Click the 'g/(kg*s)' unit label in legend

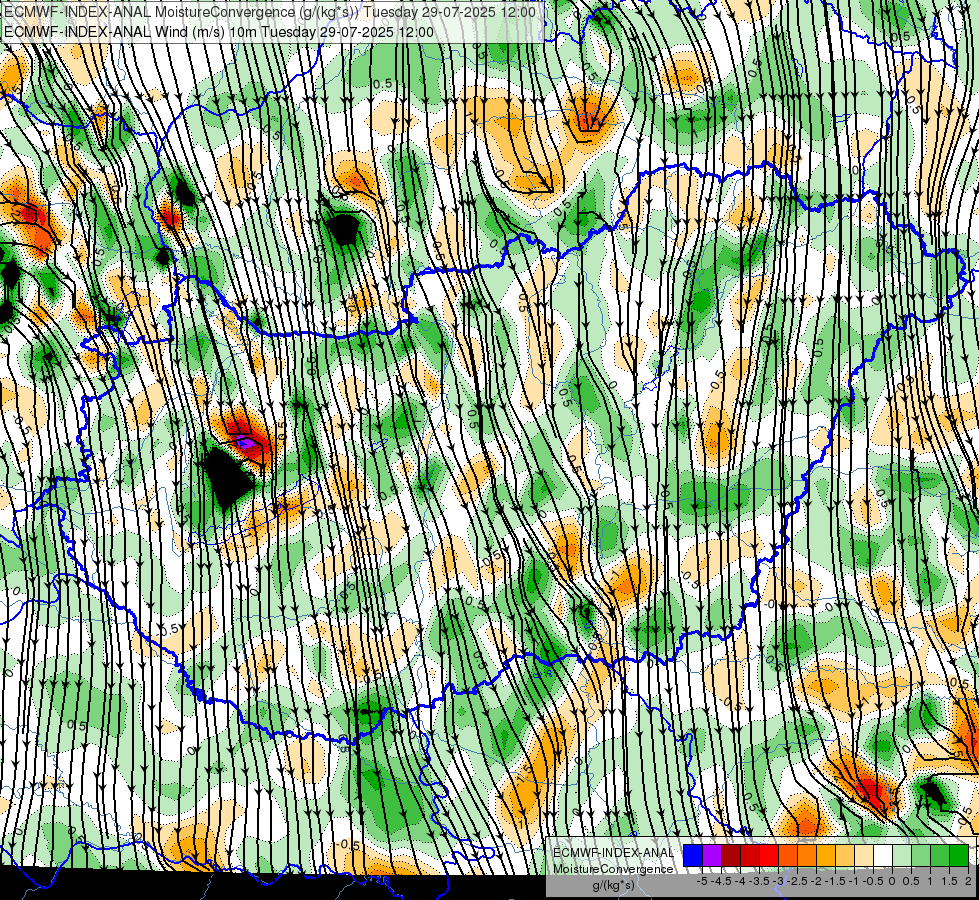613,885
